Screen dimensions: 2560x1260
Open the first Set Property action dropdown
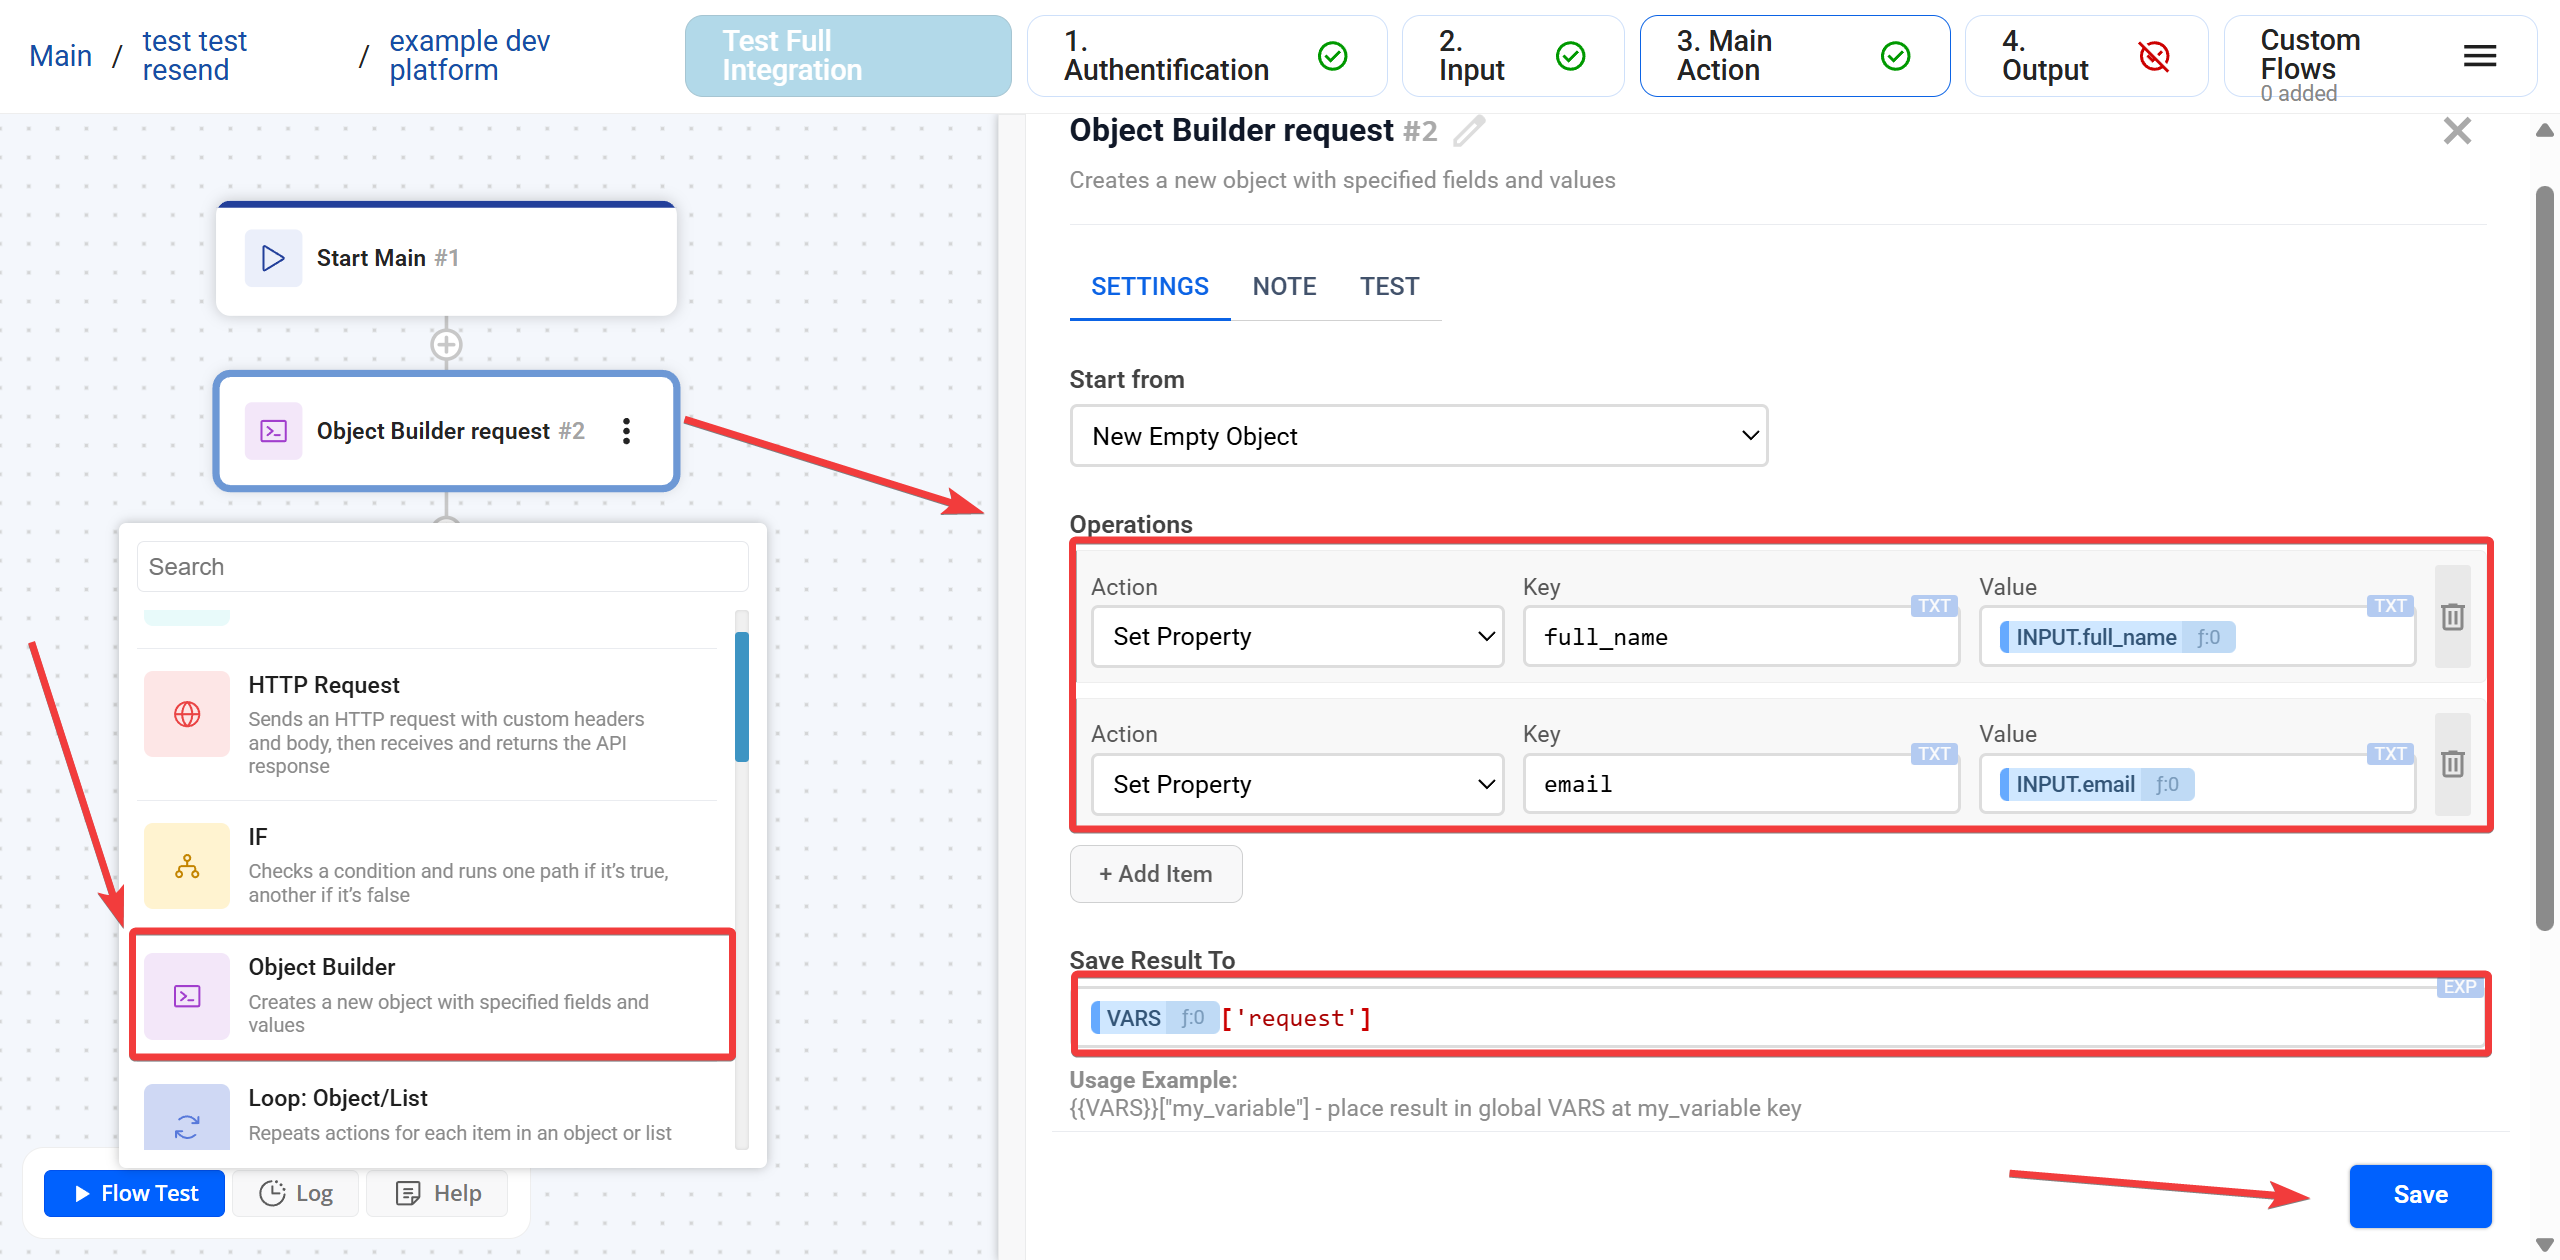[1297, 637]
